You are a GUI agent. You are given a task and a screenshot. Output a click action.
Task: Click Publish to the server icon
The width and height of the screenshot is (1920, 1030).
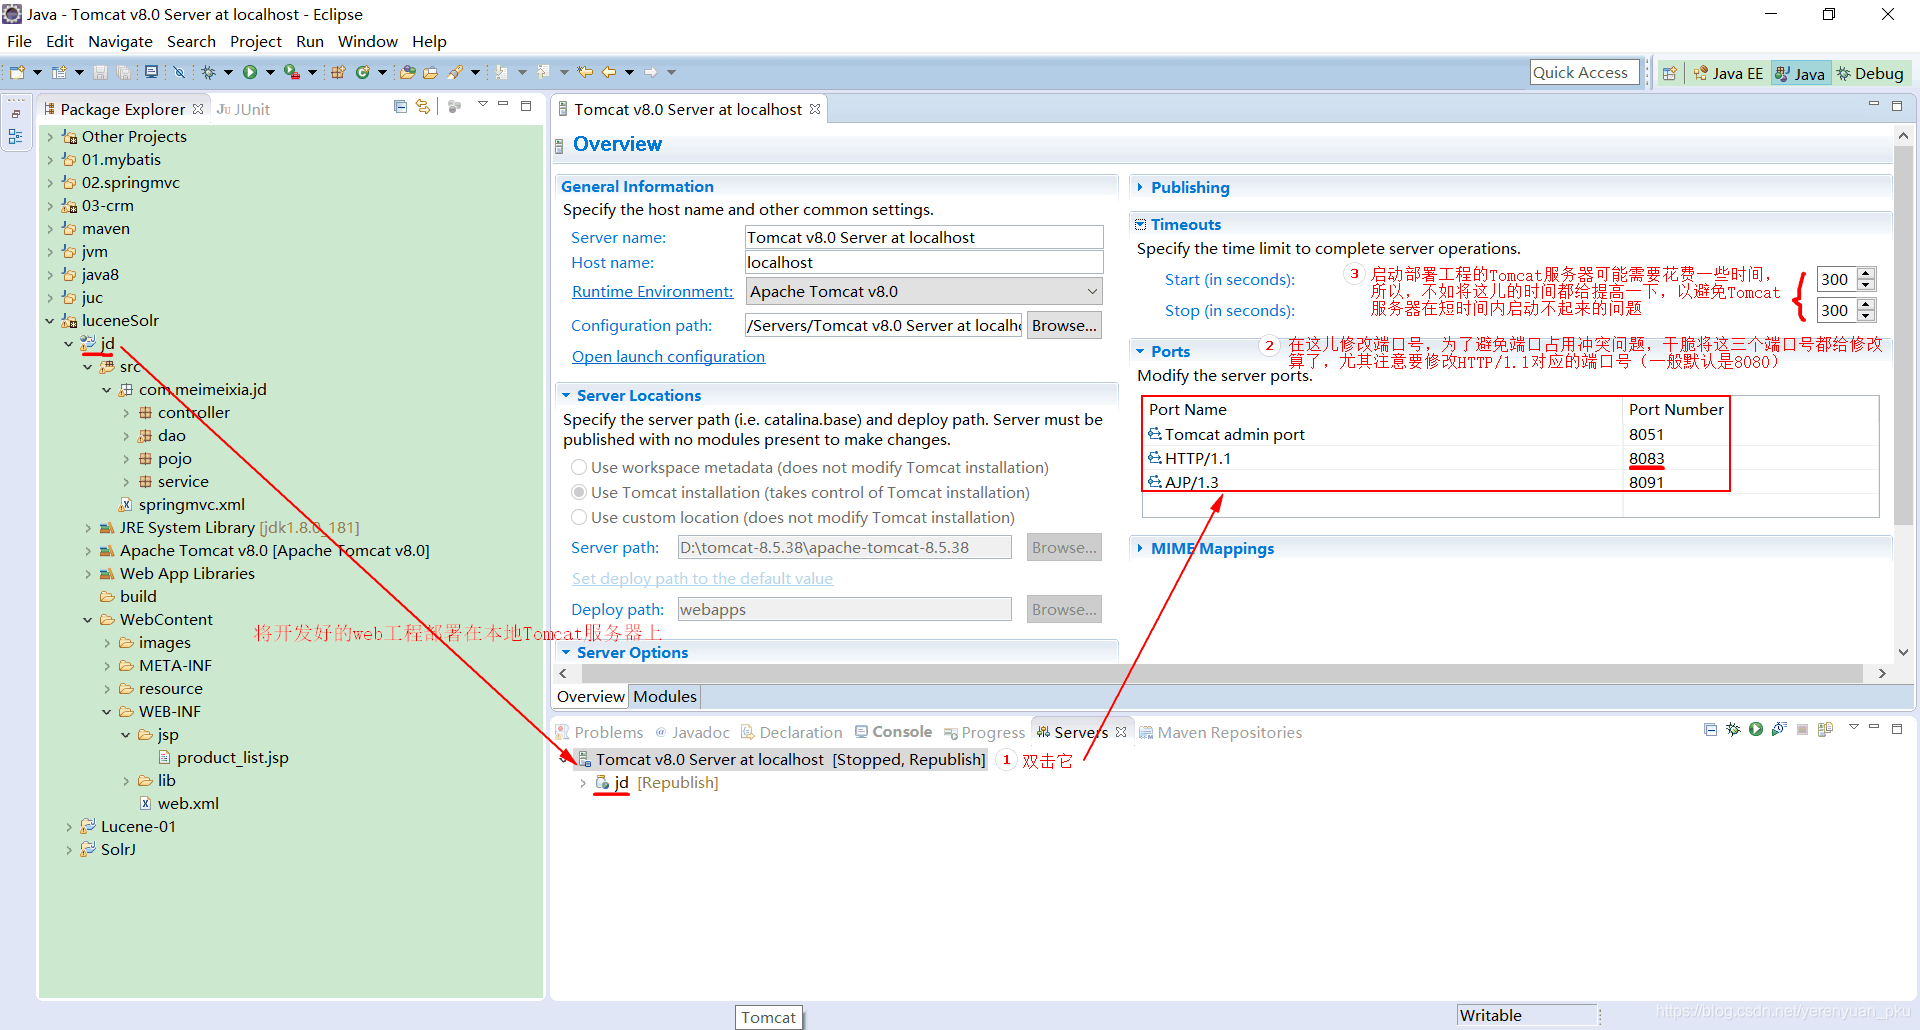pos(1825,730)
